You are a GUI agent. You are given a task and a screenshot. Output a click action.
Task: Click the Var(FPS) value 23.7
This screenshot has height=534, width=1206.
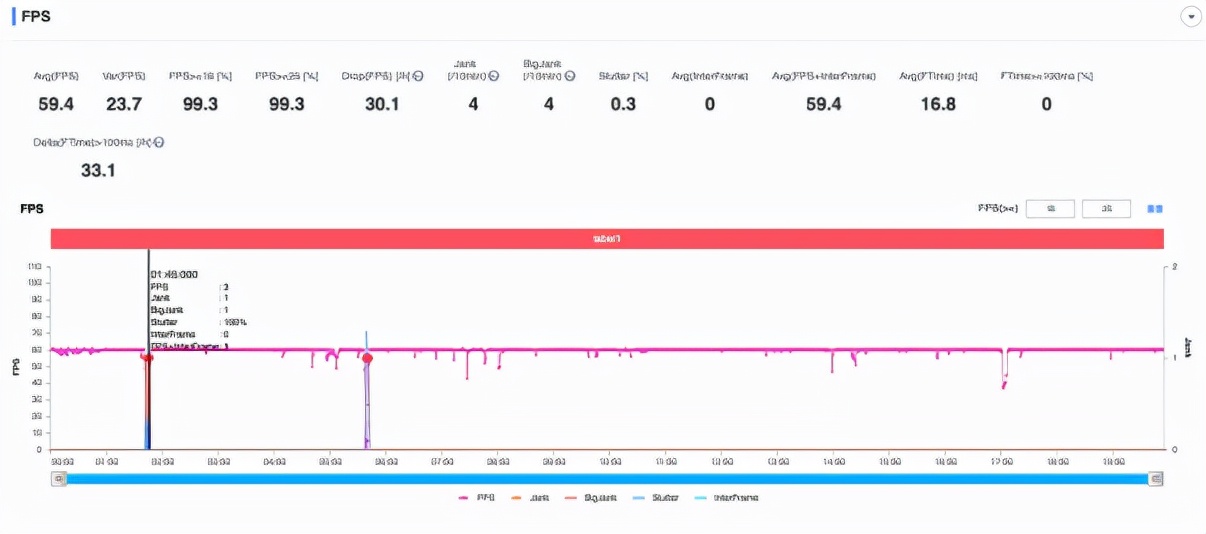click(x=123, y=104)
